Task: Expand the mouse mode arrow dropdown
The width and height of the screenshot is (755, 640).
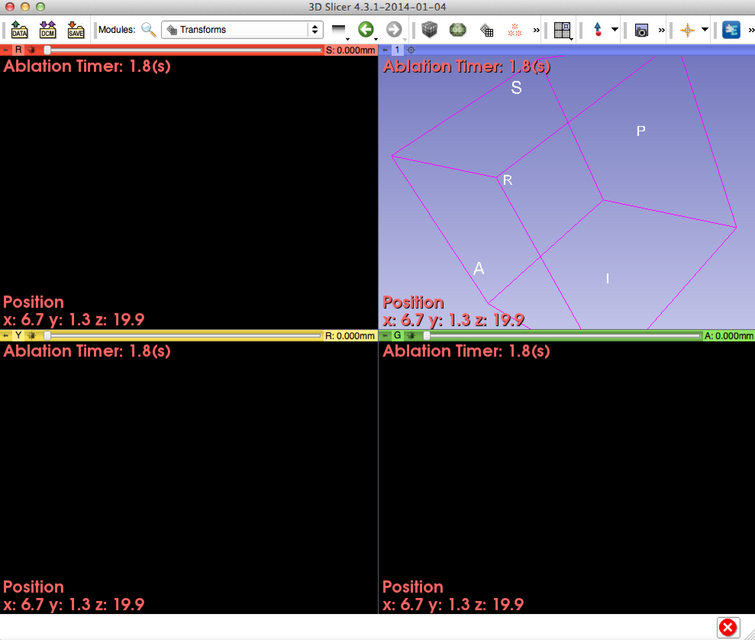Action: pyautogui.click(x=614, y=30)
